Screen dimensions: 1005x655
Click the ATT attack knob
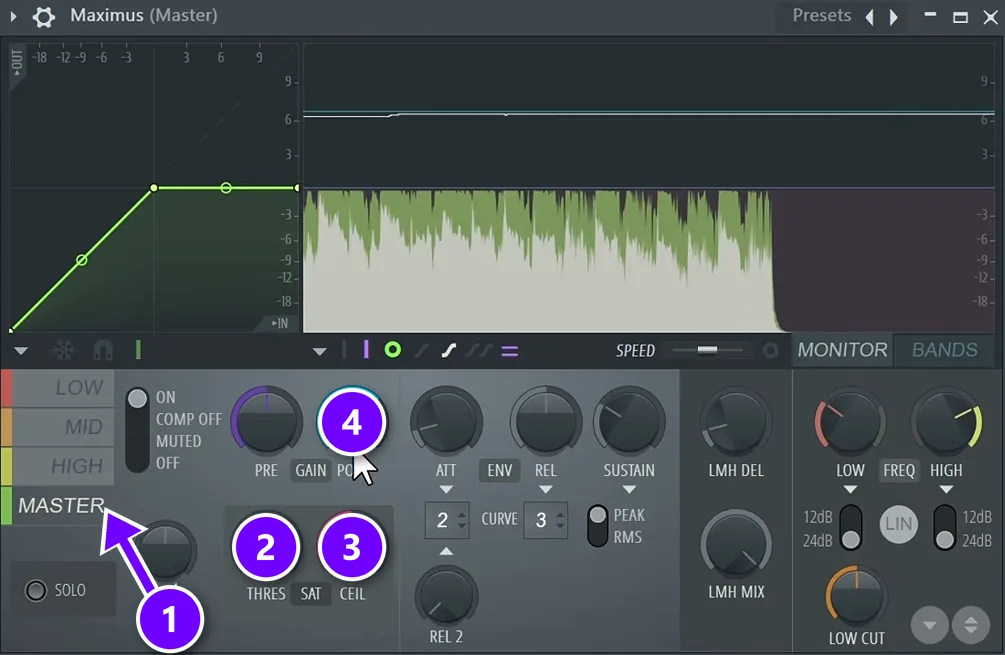446,421
